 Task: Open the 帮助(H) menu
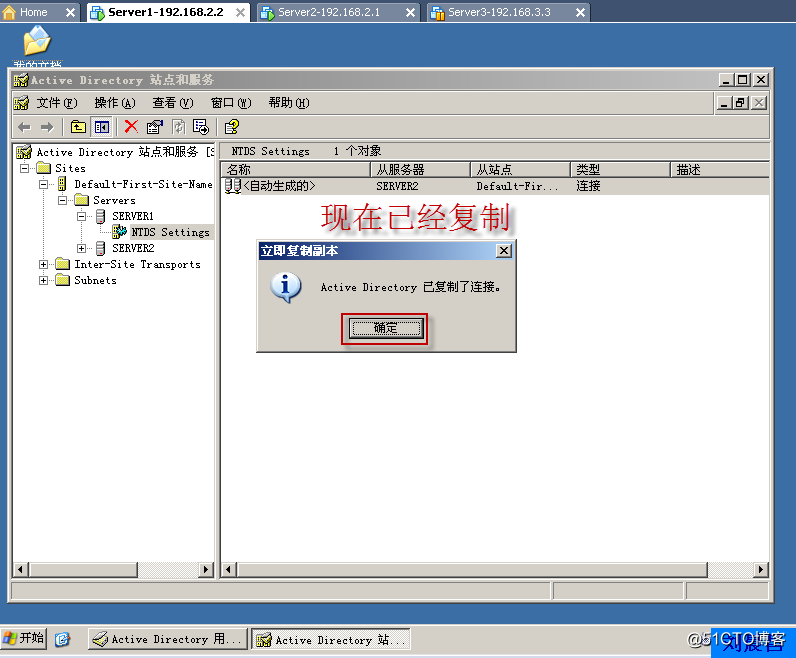(x=289, y=103)
